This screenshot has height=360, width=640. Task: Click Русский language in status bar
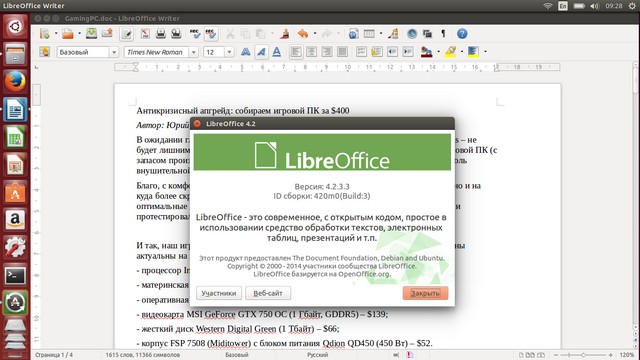point(318,355)
